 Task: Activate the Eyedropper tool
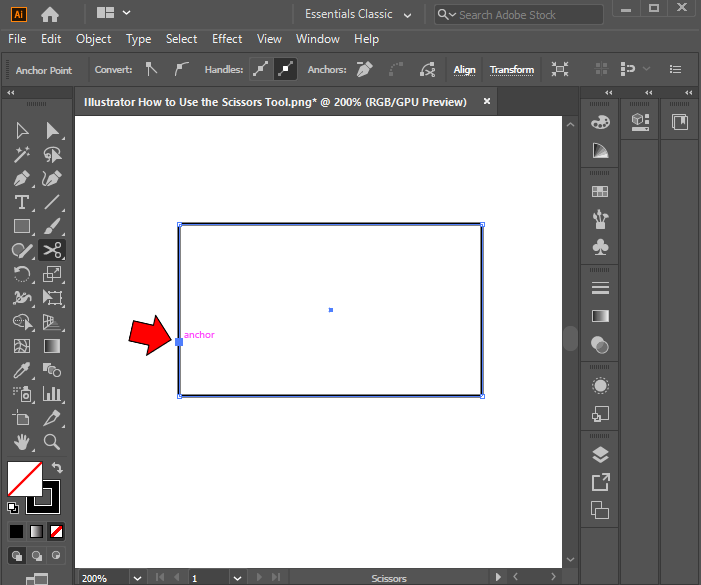[x=21, y=370]
